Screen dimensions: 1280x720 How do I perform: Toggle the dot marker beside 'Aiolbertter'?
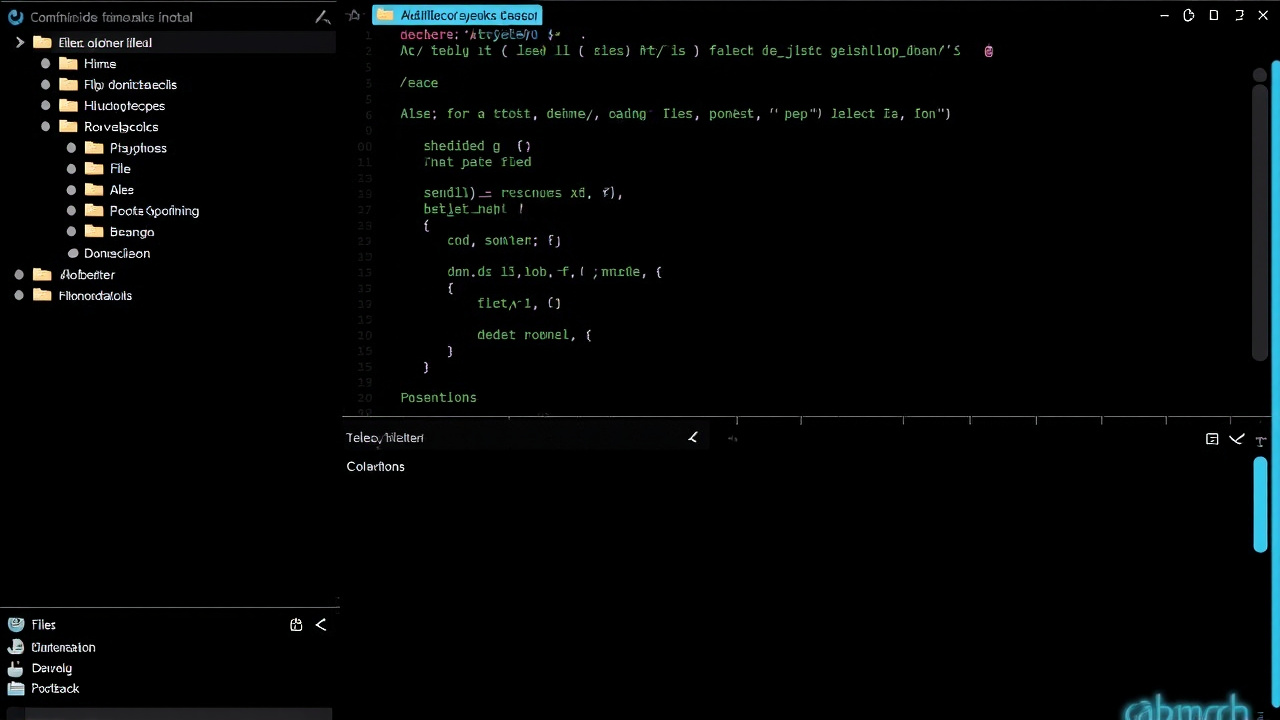[x=19, y=275]
